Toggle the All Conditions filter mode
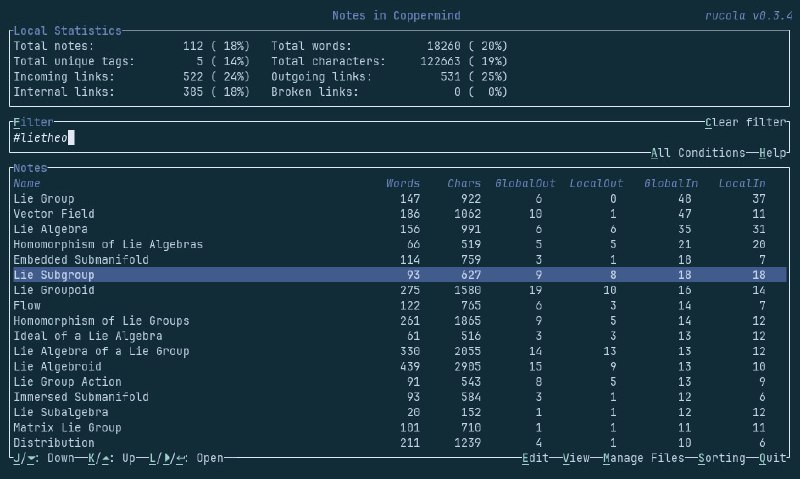The width and height of the screenshot is (800, 479). click(698, 153)
